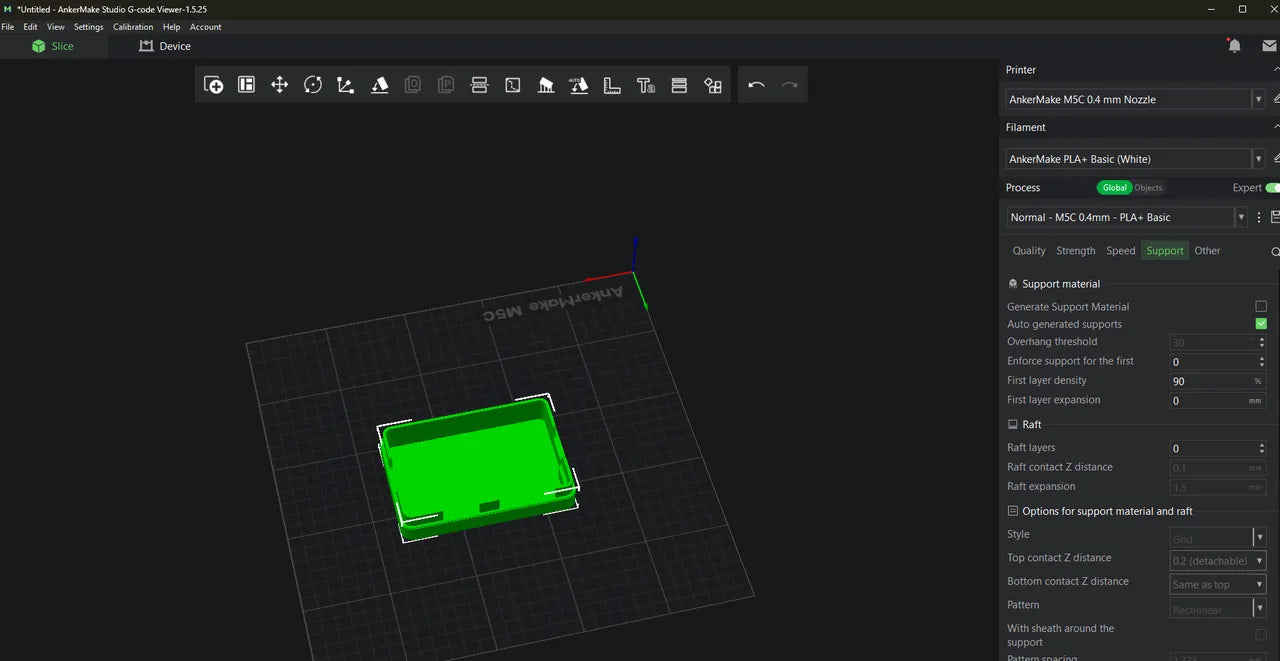
Task: Open the printer dropdown for AnkerMake M5C
Action: pyautogui.click(x=1258, y=99)
